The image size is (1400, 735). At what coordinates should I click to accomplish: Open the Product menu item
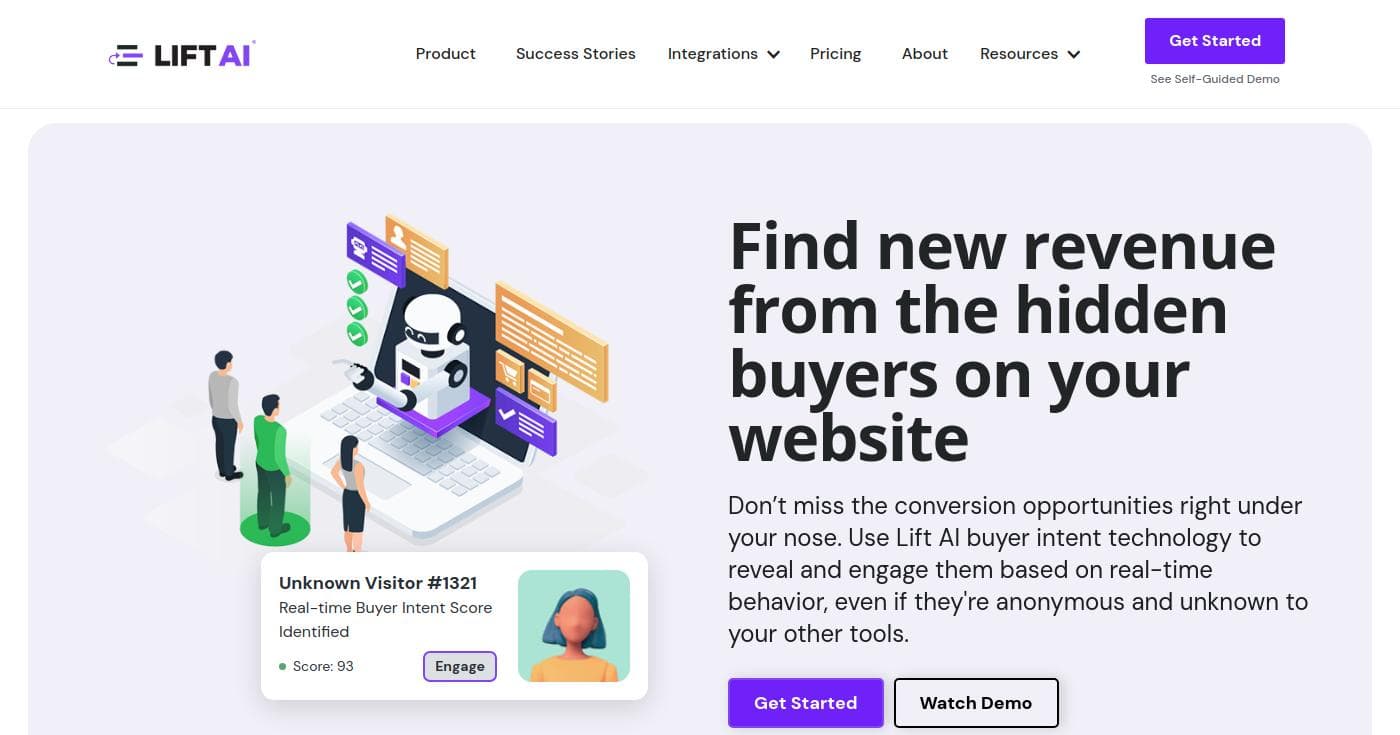click(x=445, y=54)
